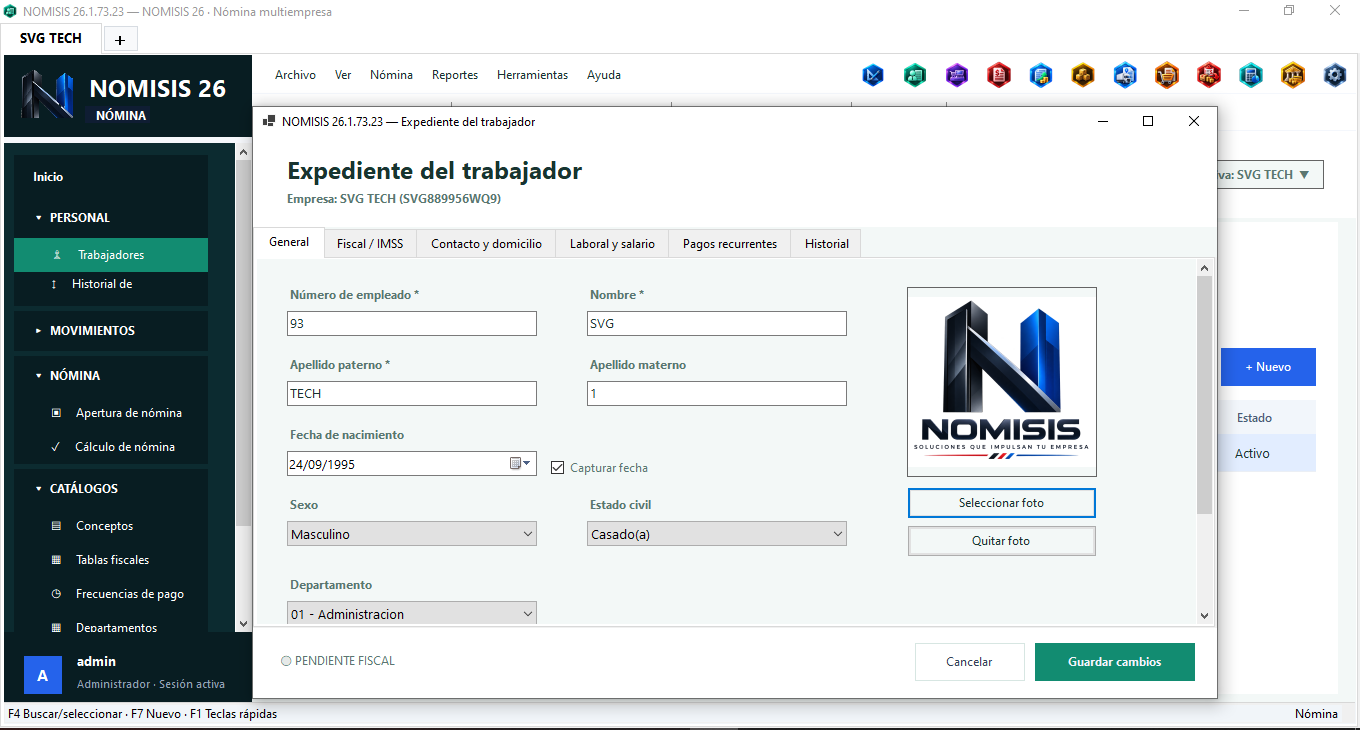Screen dimensions: 1360x730
Task: Open the SVG TECH company dropdown behind dialog
Action: pyautogui.click(x=1270, y=175)
